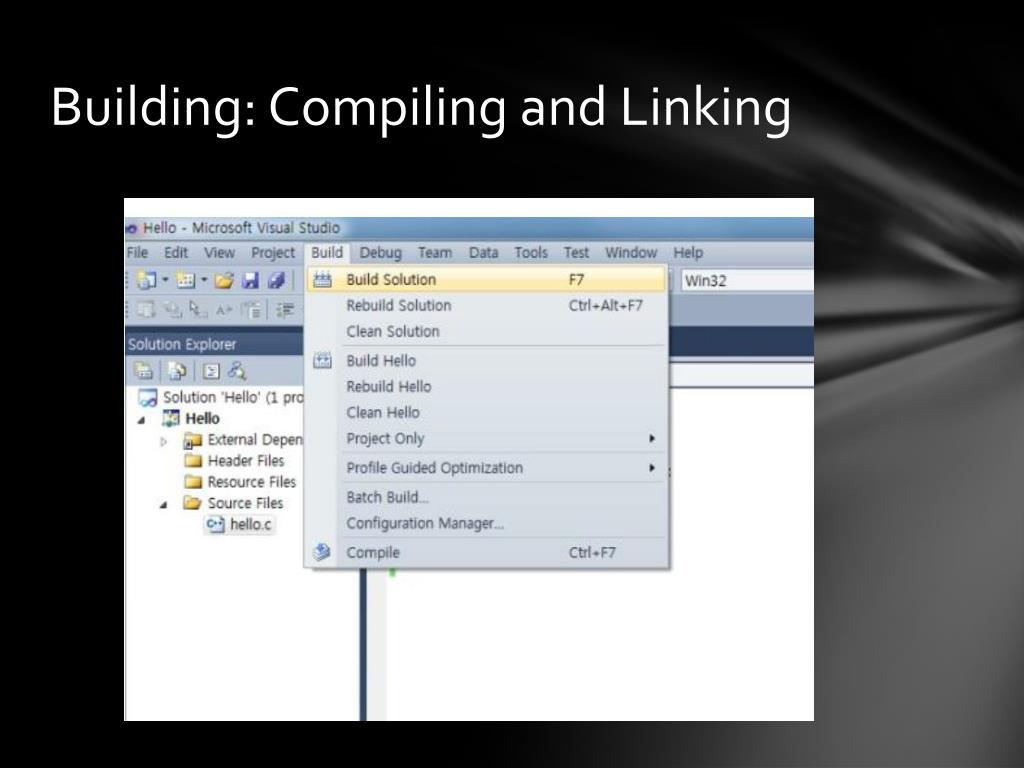Click the Complete Word 'A' icon
The height and width of the screenshot is (768, 1024).
pyautogui.click(x=224, y=310)
